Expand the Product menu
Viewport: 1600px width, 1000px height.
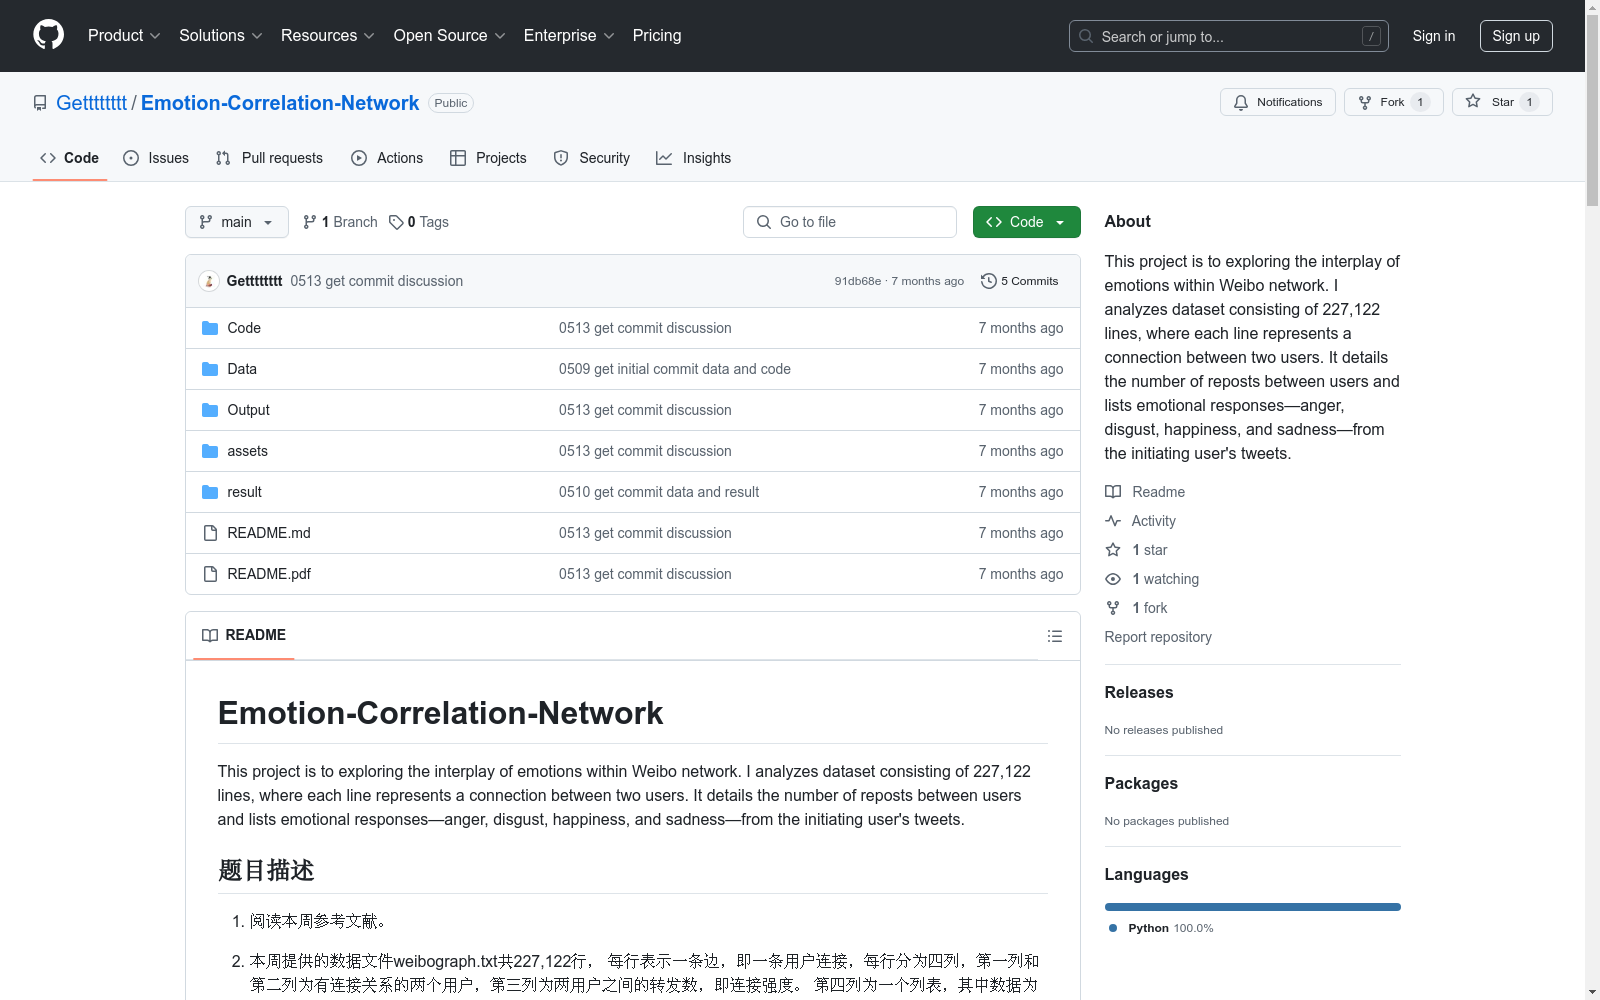(x=124, y=35)
